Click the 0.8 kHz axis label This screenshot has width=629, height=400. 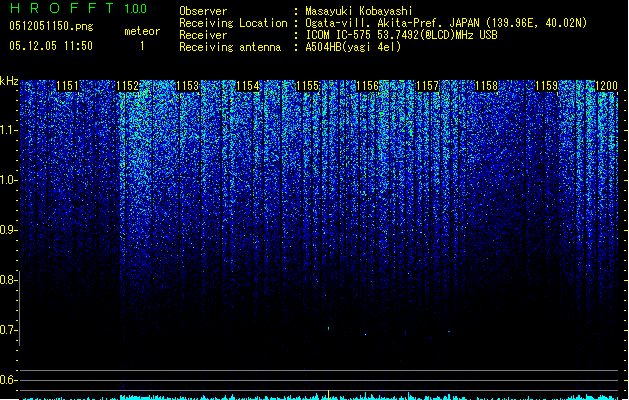[8, 280]
